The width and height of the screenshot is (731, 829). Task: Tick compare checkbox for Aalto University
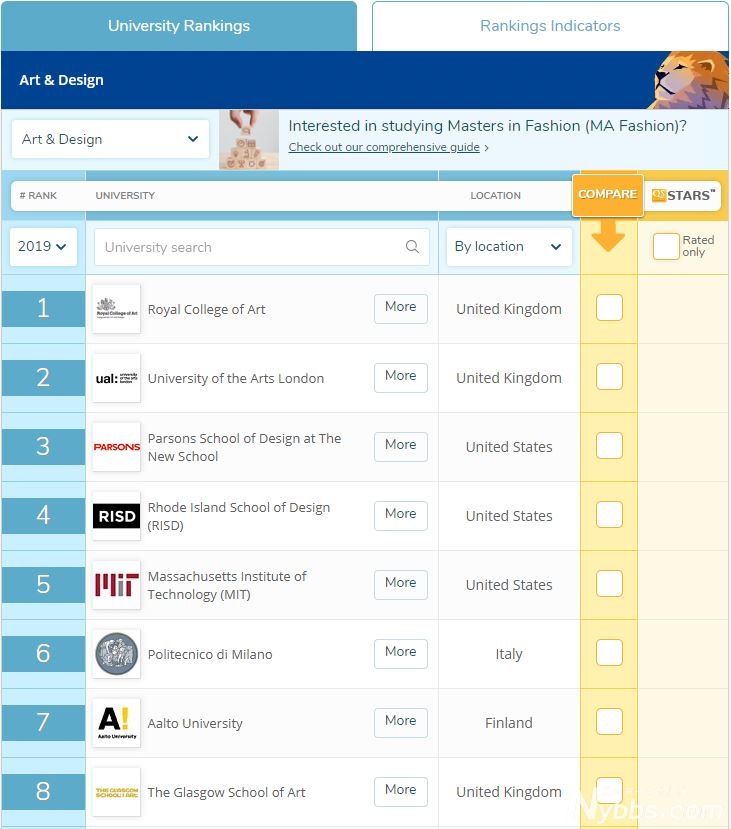coord(609,722)
